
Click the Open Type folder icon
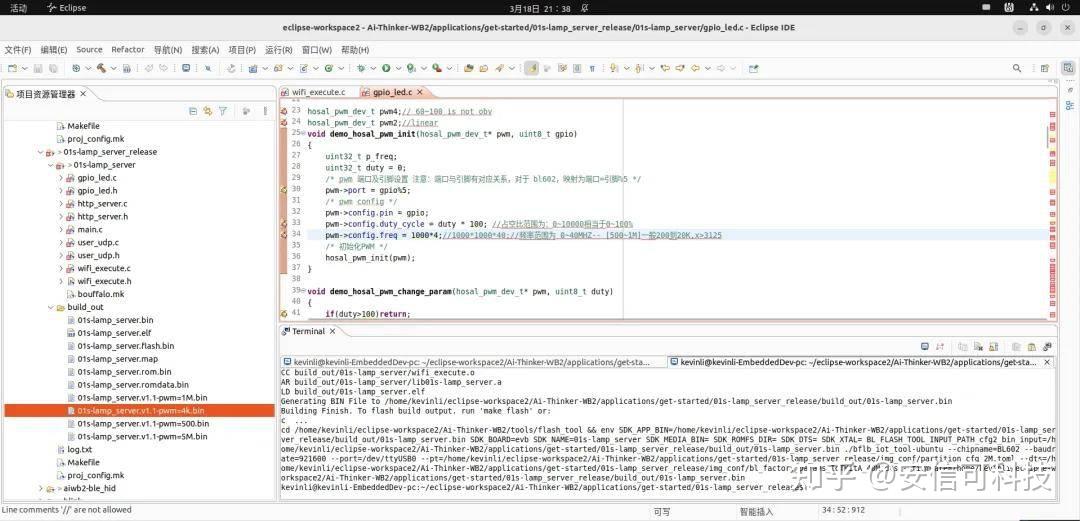468,68
